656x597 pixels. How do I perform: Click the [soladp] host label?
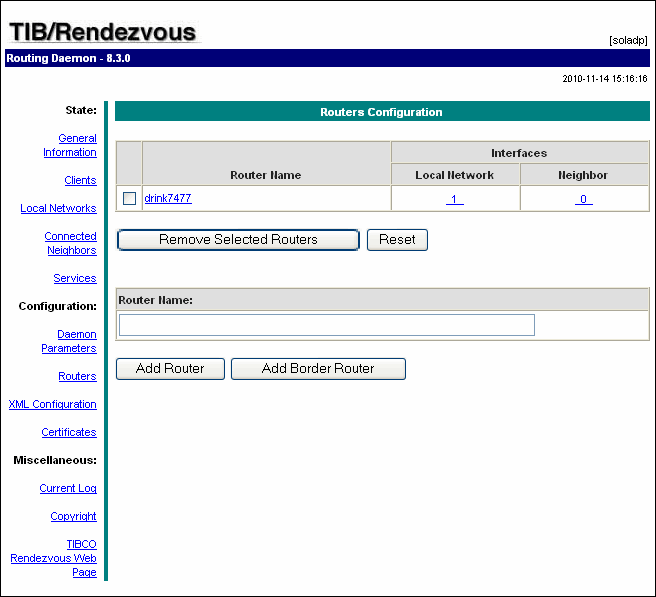(x=628, y=41)
